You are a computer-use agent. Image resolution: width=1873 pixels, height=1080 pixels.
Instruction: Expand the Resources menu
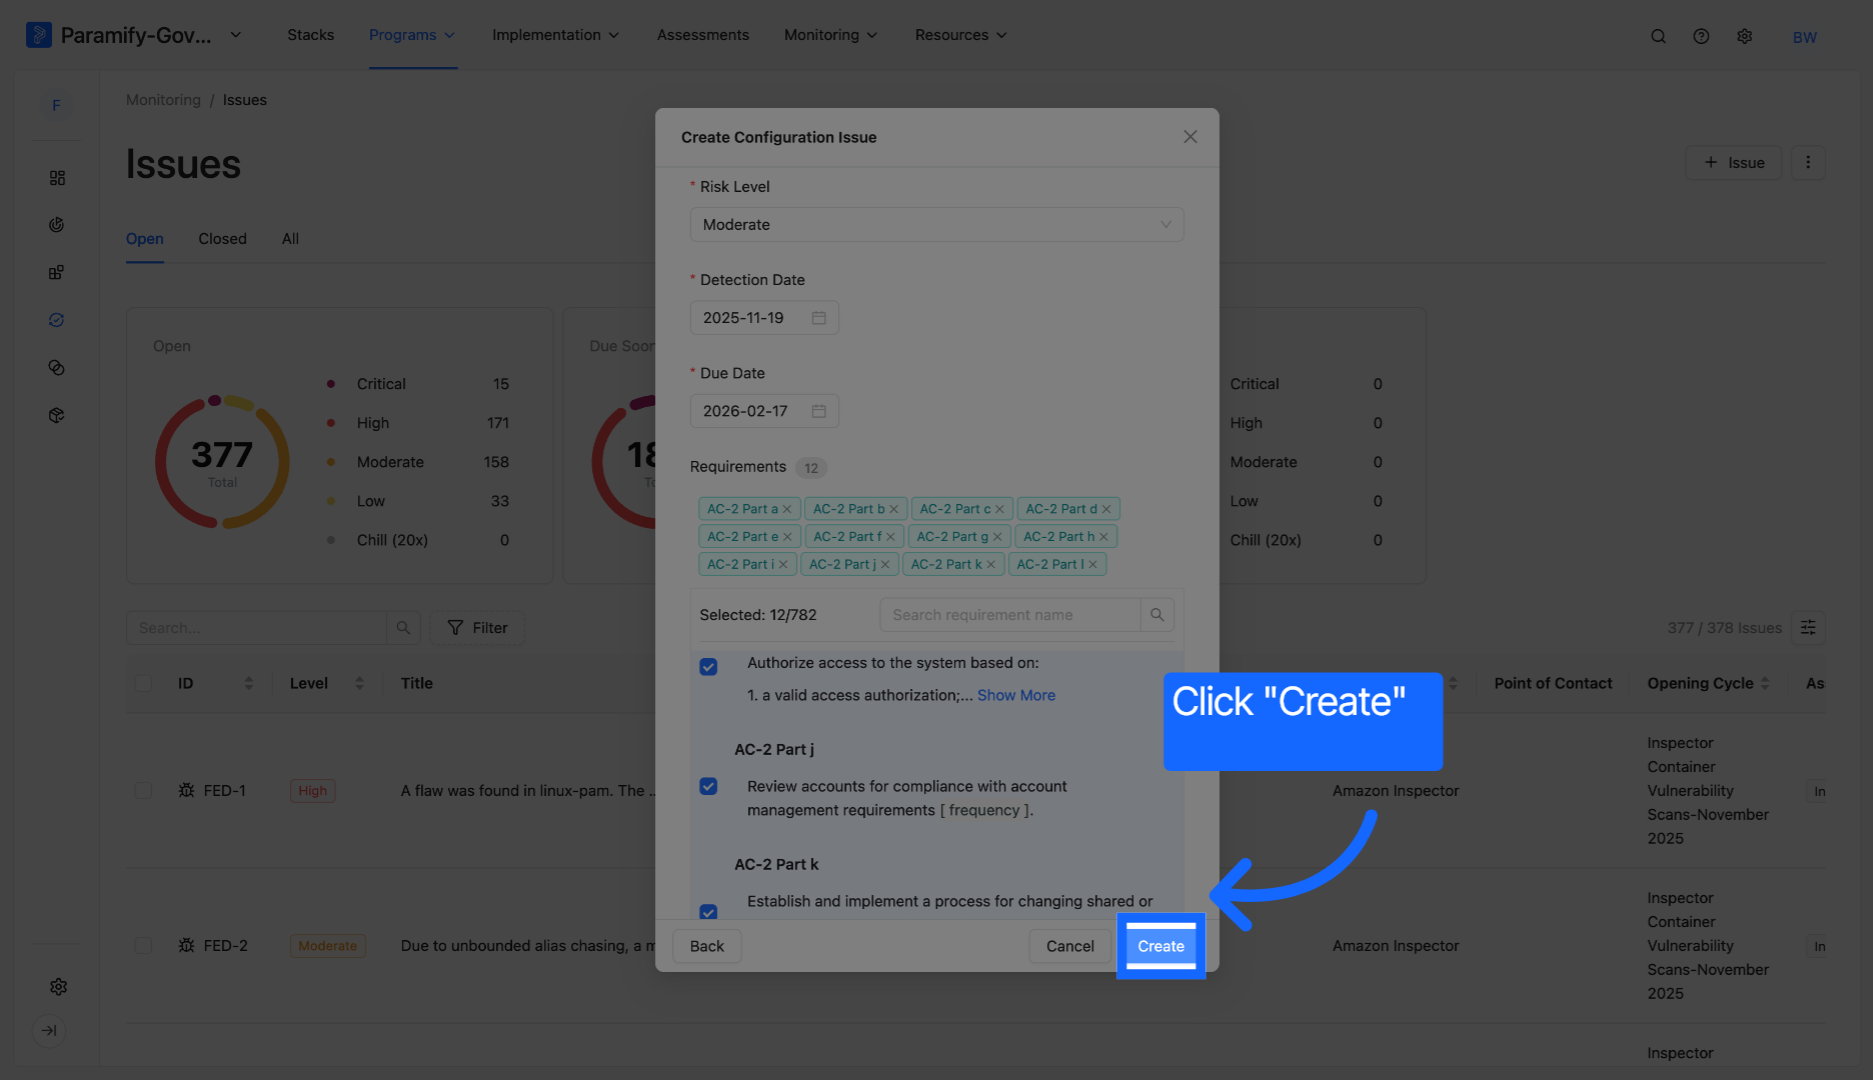[x=960, y=35]
